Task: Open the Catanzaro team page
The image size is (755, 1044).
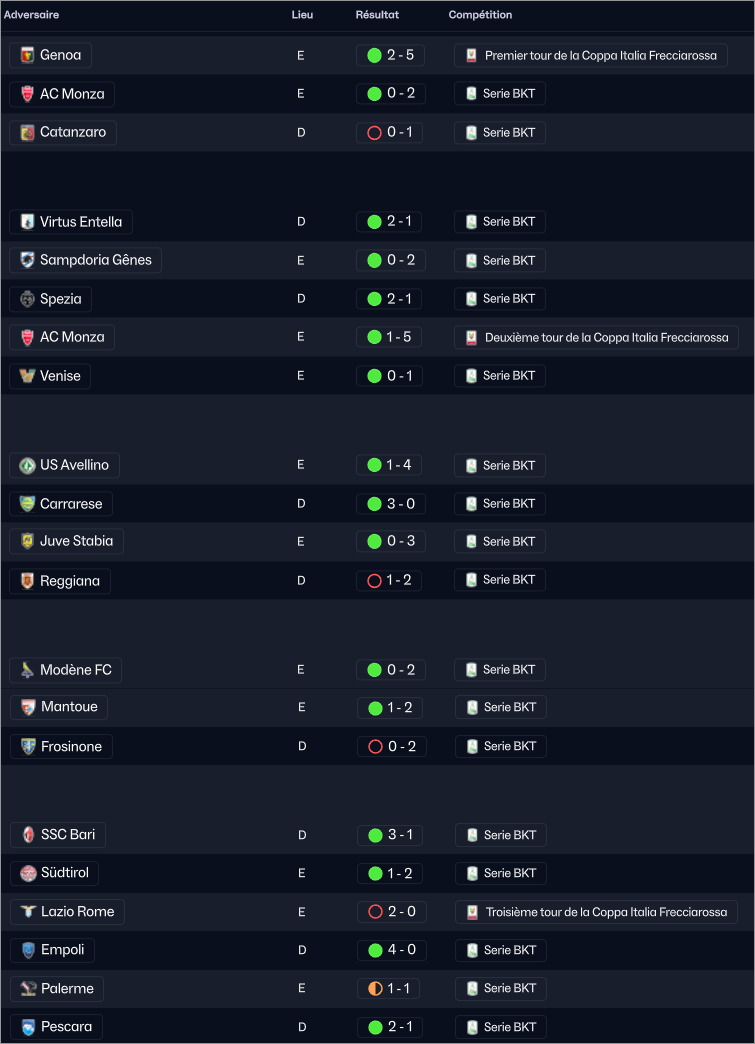Action: tap(72, 132)
